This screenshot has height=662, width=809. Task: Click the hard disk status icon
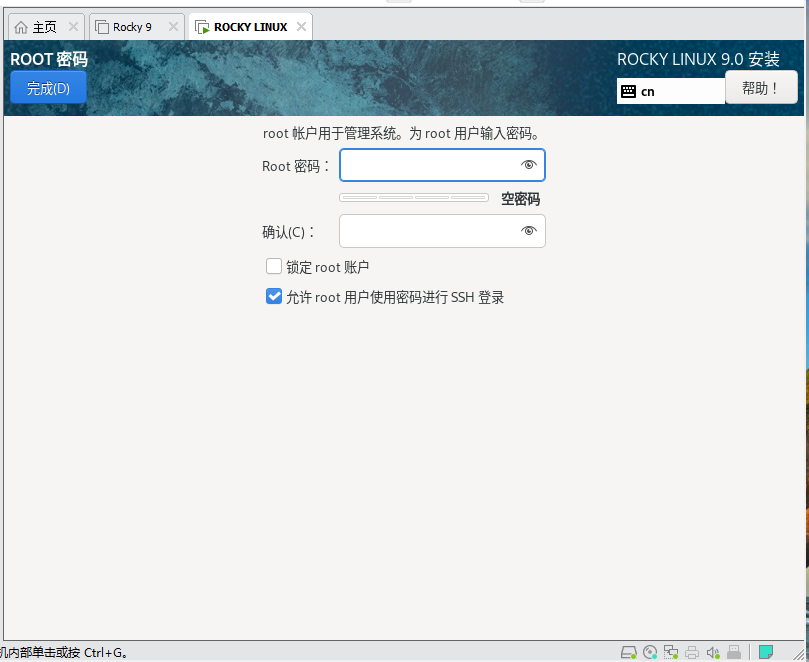pos(628,652)
